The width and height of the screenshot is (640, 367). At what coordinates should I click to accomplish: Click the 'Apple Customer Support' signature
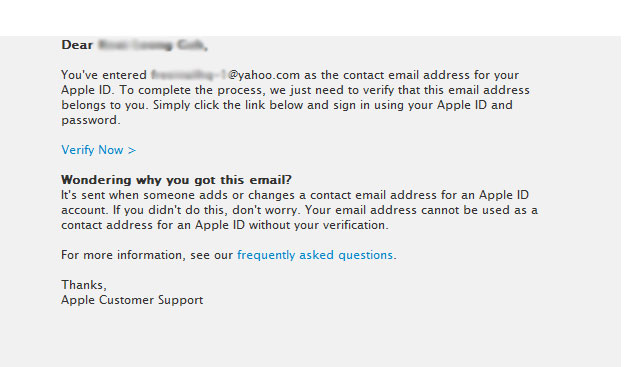coord(132,300)
